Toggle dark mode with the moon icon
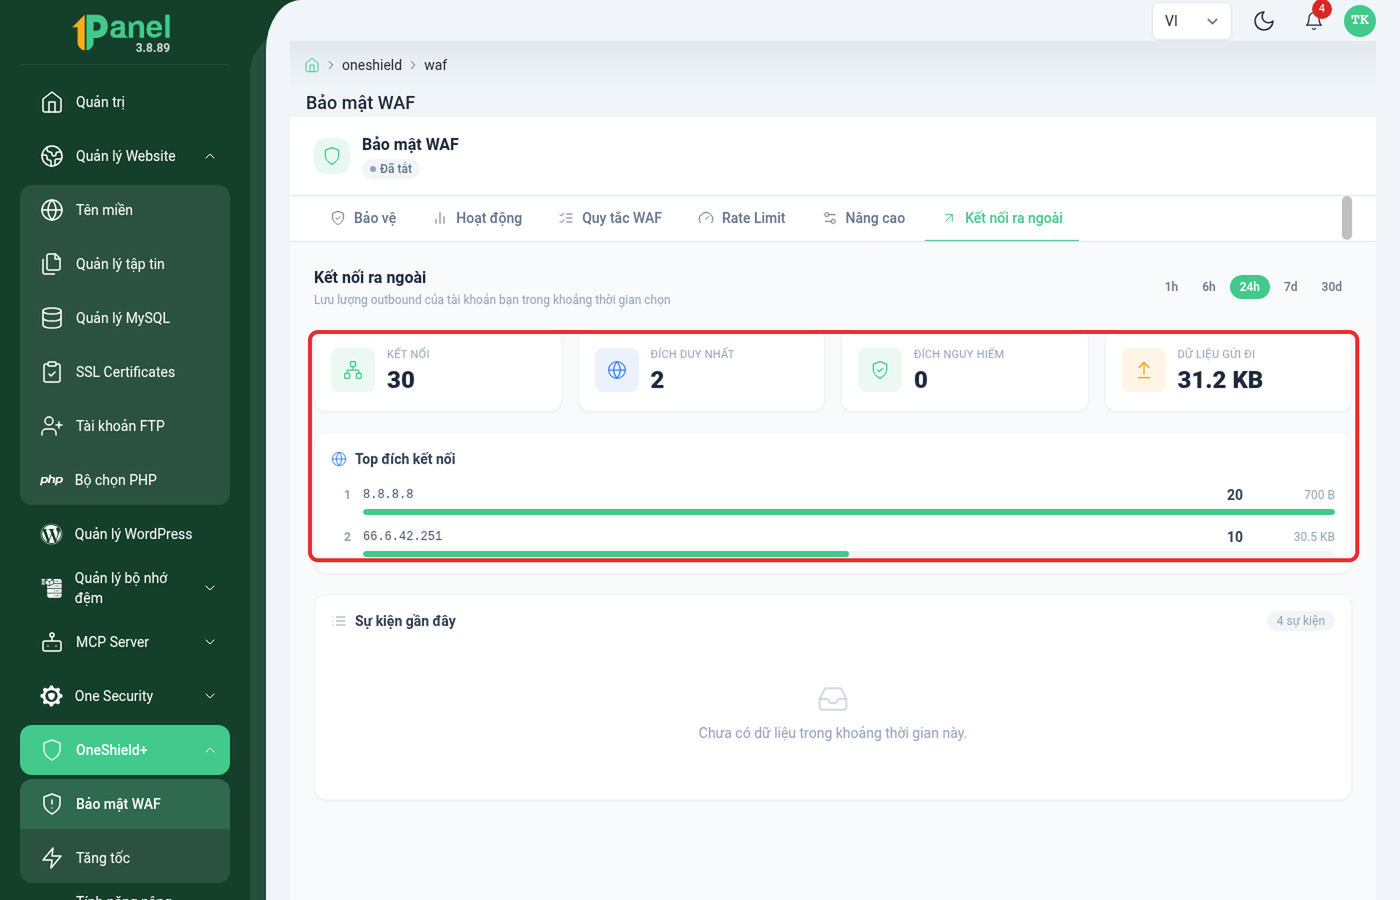Image resolution: width=1400 pixels, height=900 pixels. [x=1264, y=21]
